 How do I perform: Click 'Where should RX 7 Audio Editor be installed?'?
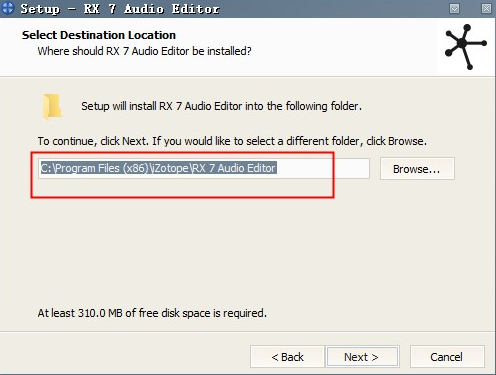(x=144, y=51)
